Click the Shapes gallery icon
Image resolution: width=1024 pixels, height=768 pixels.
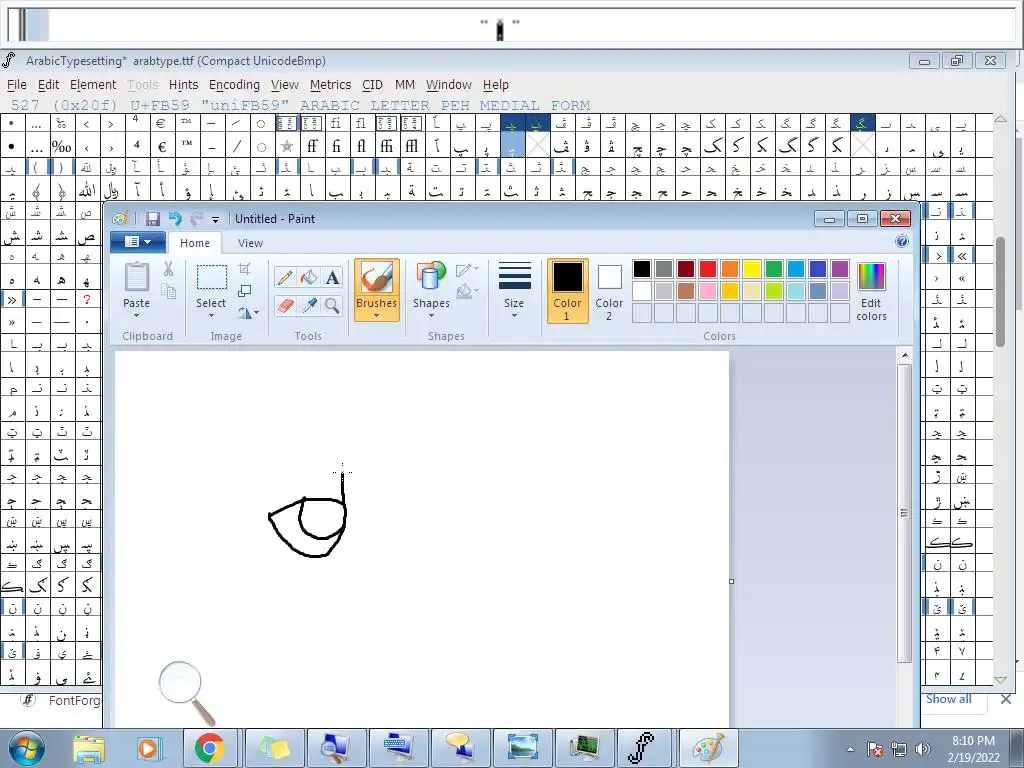coord(431,277)
